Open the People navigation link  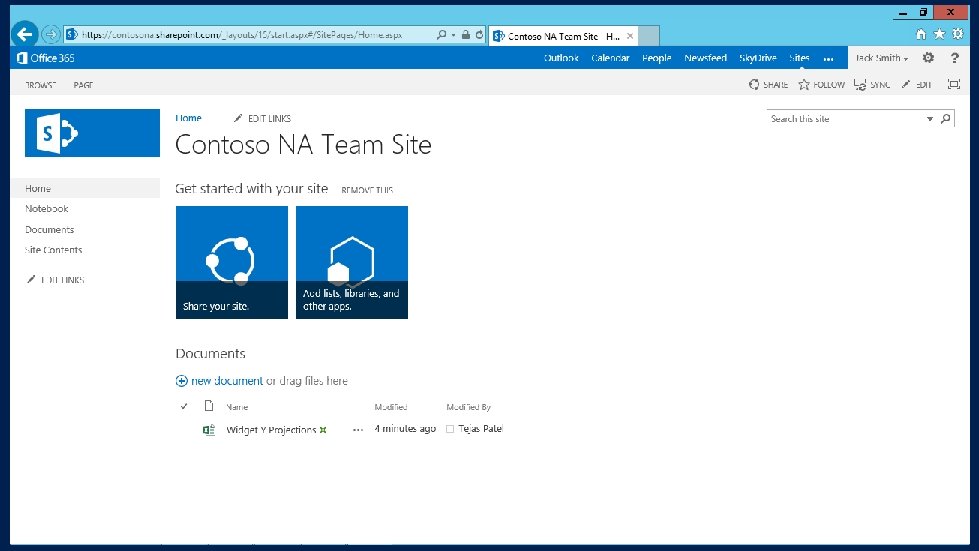(x=656, y=58)
